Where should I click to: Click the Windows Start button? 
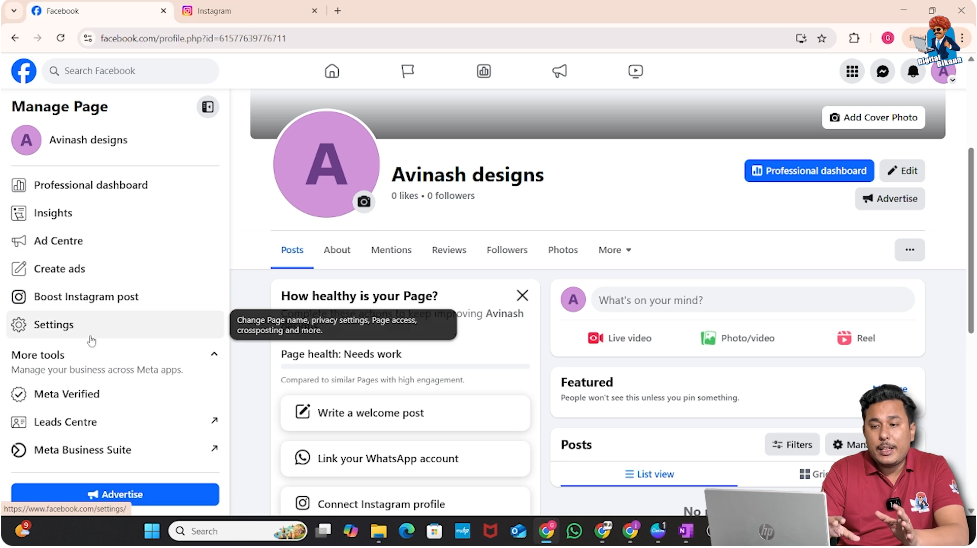coord(152,531)
